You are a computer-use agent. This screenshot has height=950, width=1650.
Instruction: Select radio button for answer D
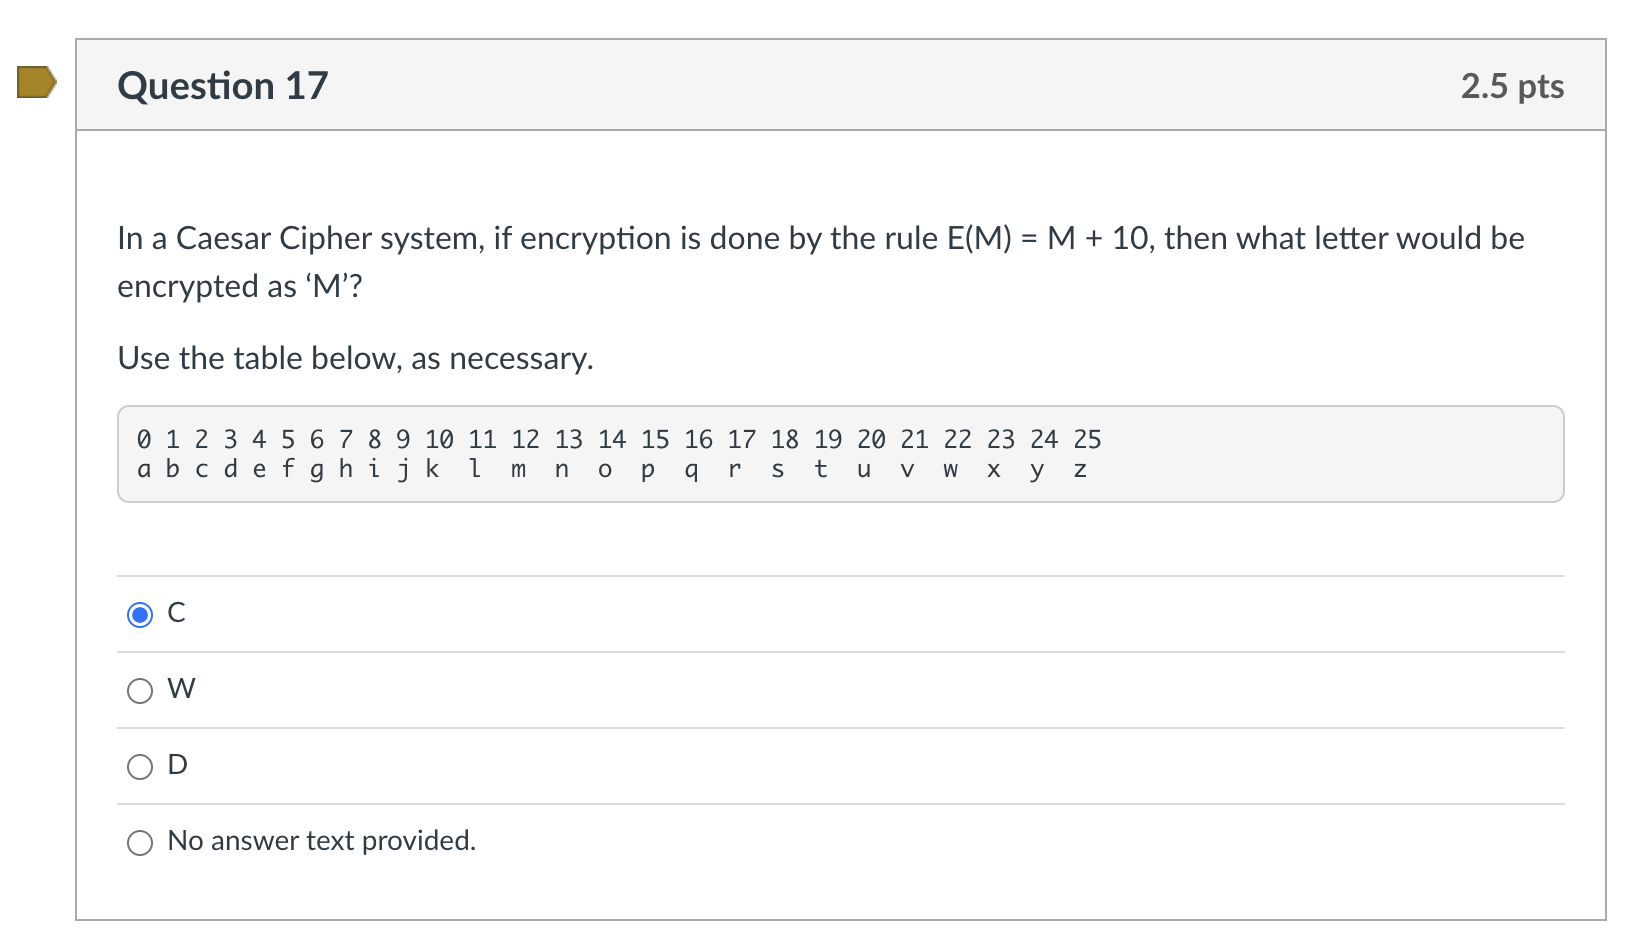(x=140, y=766)
